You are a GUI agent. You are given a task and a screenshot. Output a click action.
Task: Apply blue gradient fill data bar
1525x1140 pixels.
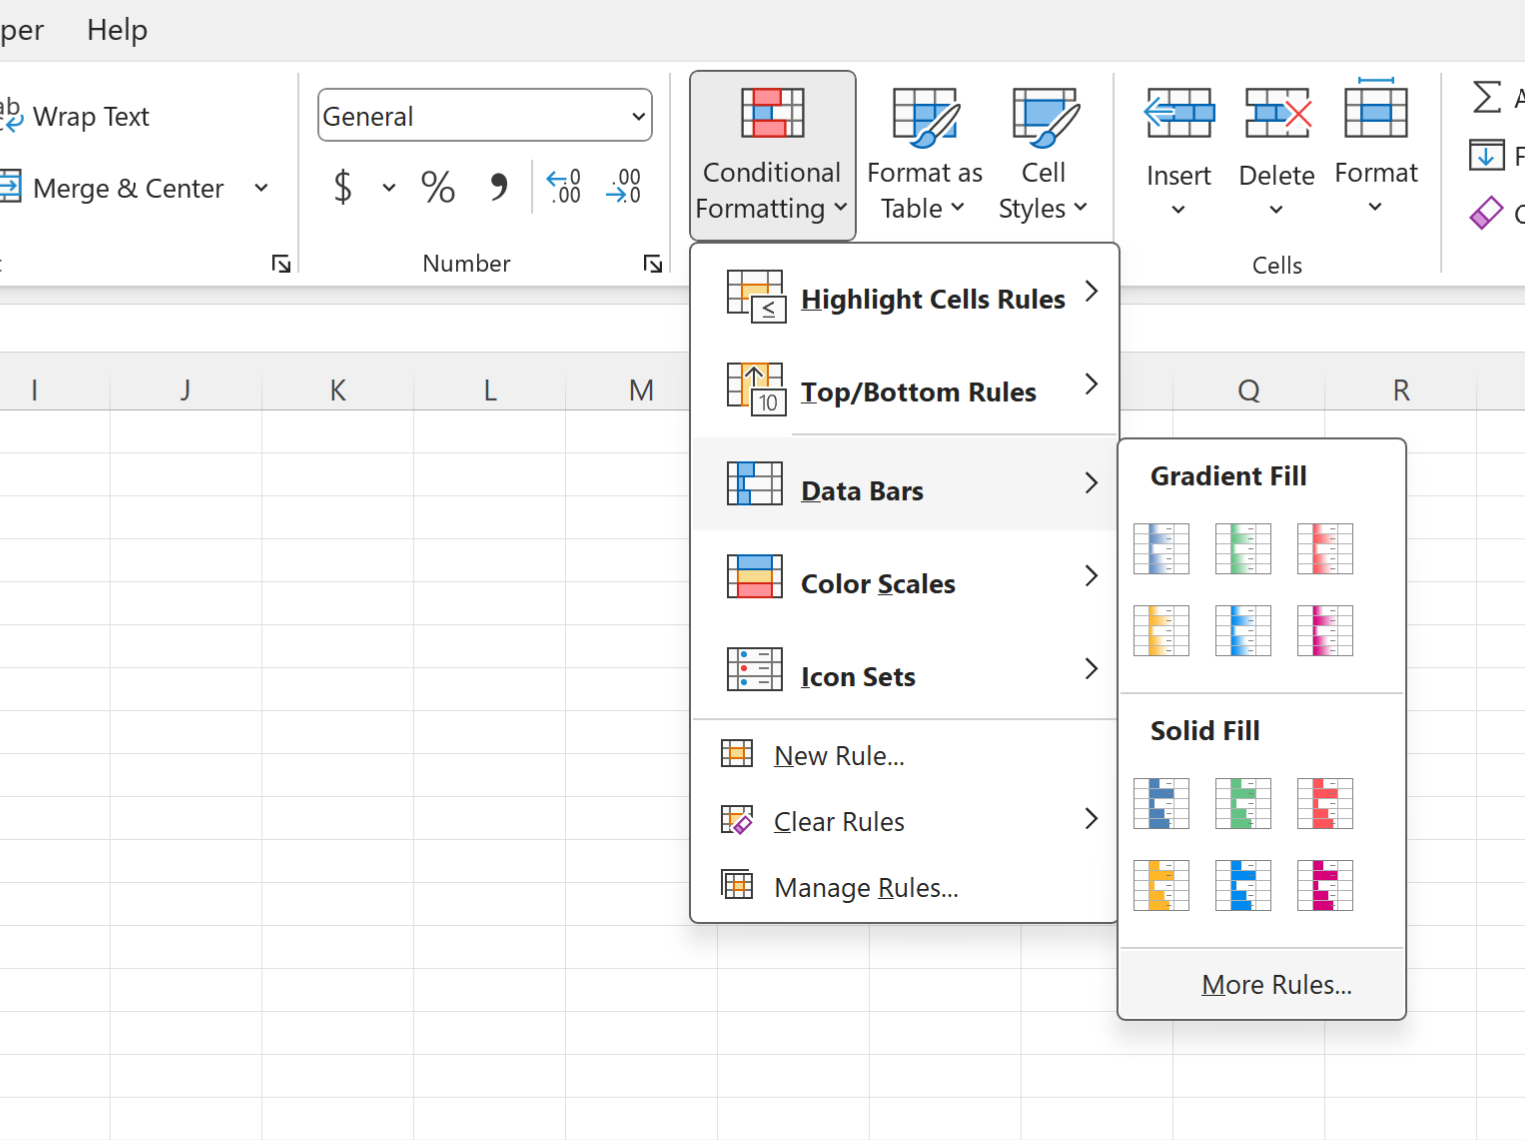[x=1161, y=549]
